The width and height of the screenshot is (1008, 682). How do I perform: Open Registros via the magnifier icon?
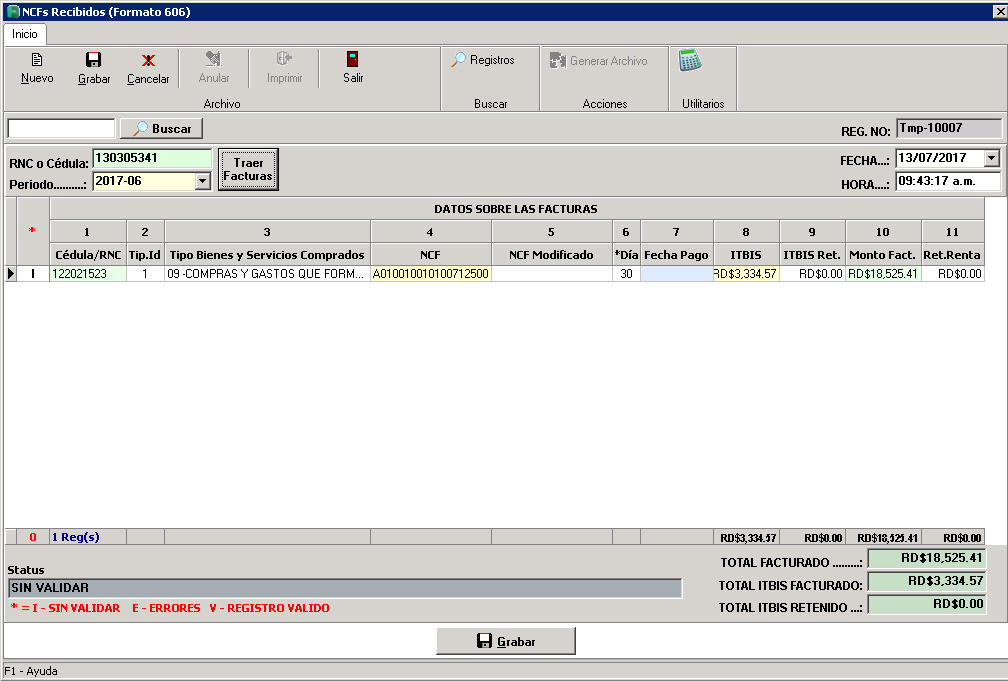coord(489,60)
